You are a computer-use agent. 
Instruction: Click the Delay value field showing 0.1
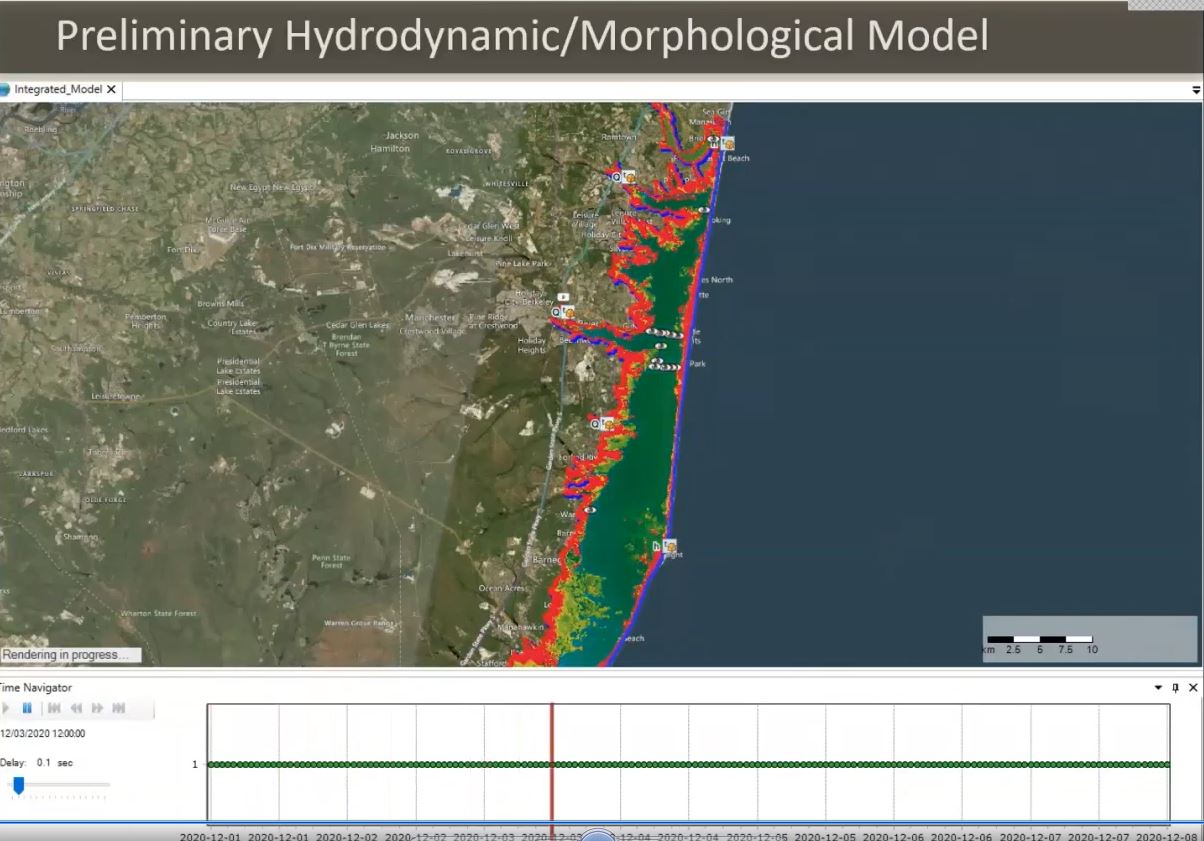[44, 763]
